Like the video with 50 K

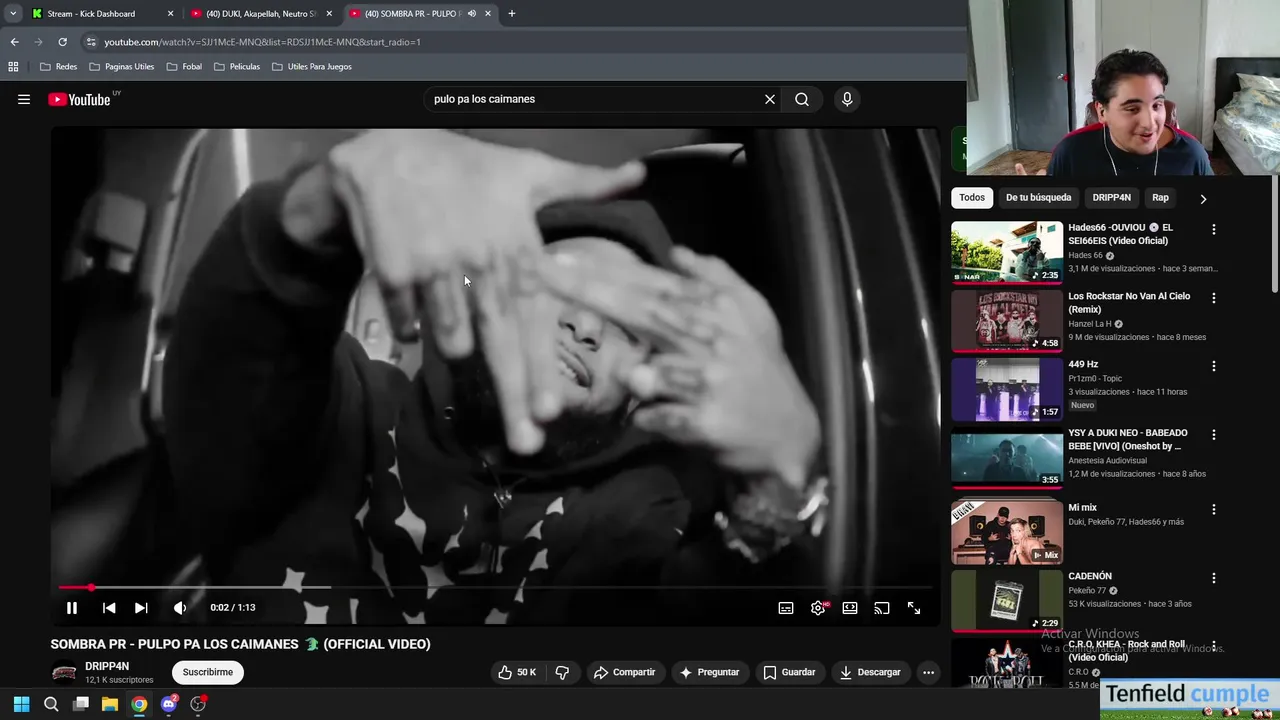pyautogui.click(x=517, y=672)
